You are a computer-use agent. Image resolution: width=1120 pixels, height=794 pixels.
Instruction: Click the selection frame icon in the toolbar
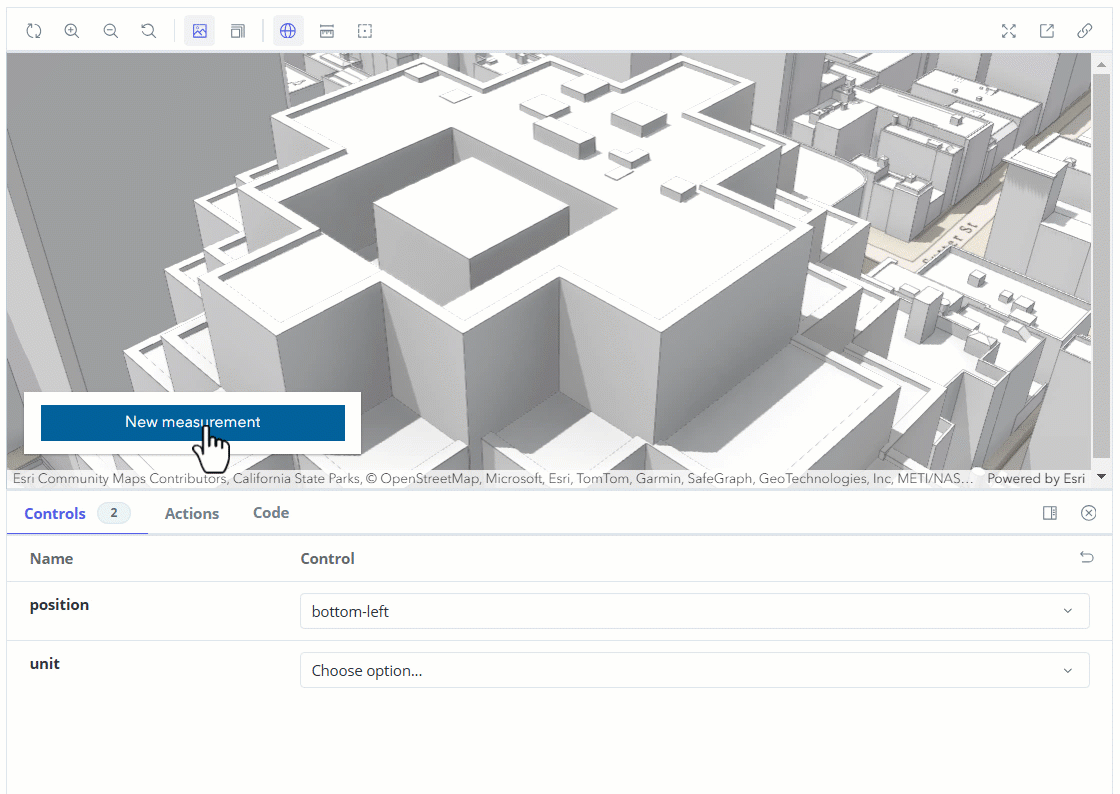pyautogui.click(x=365, y=31)
